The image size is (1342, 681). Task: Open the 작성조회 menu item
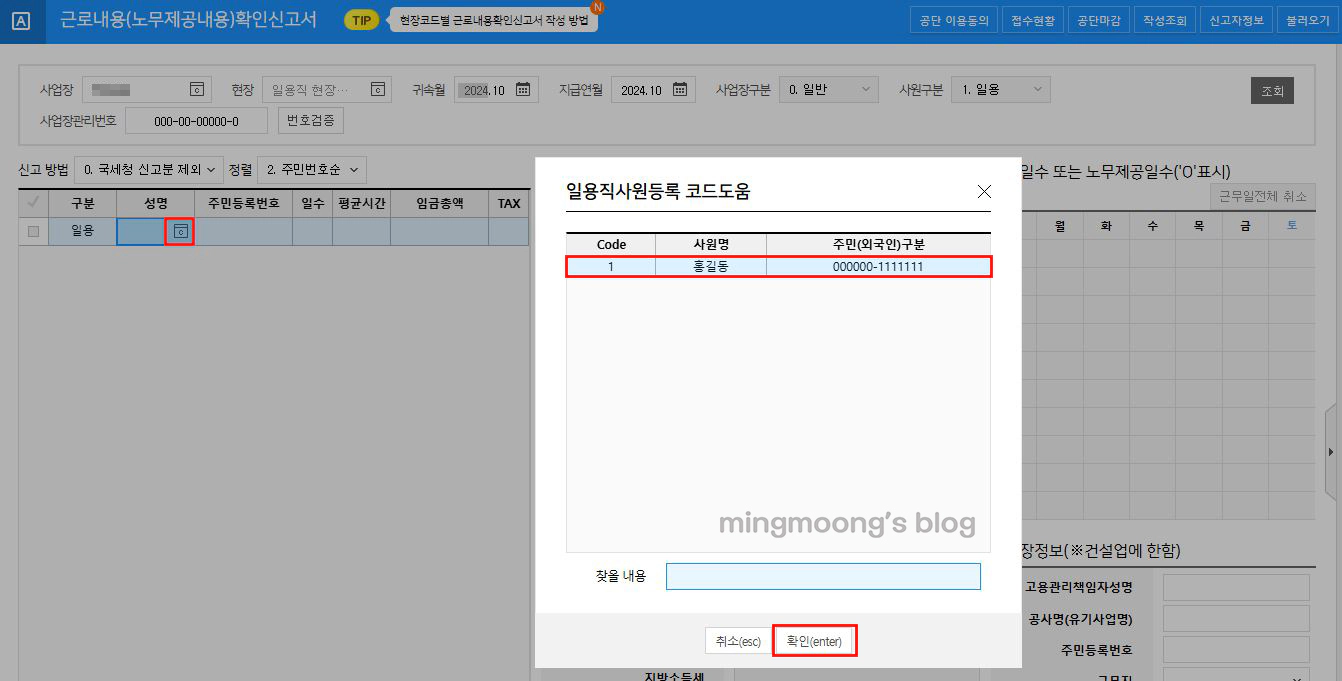point(1164,18)
